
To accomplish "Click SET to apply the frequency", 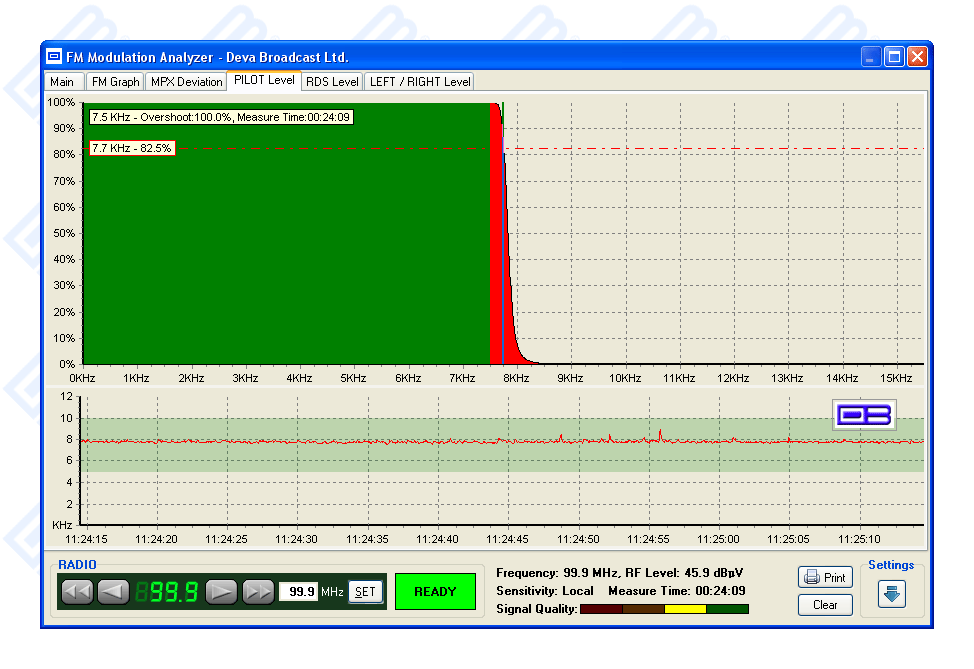I will [365, 592].
